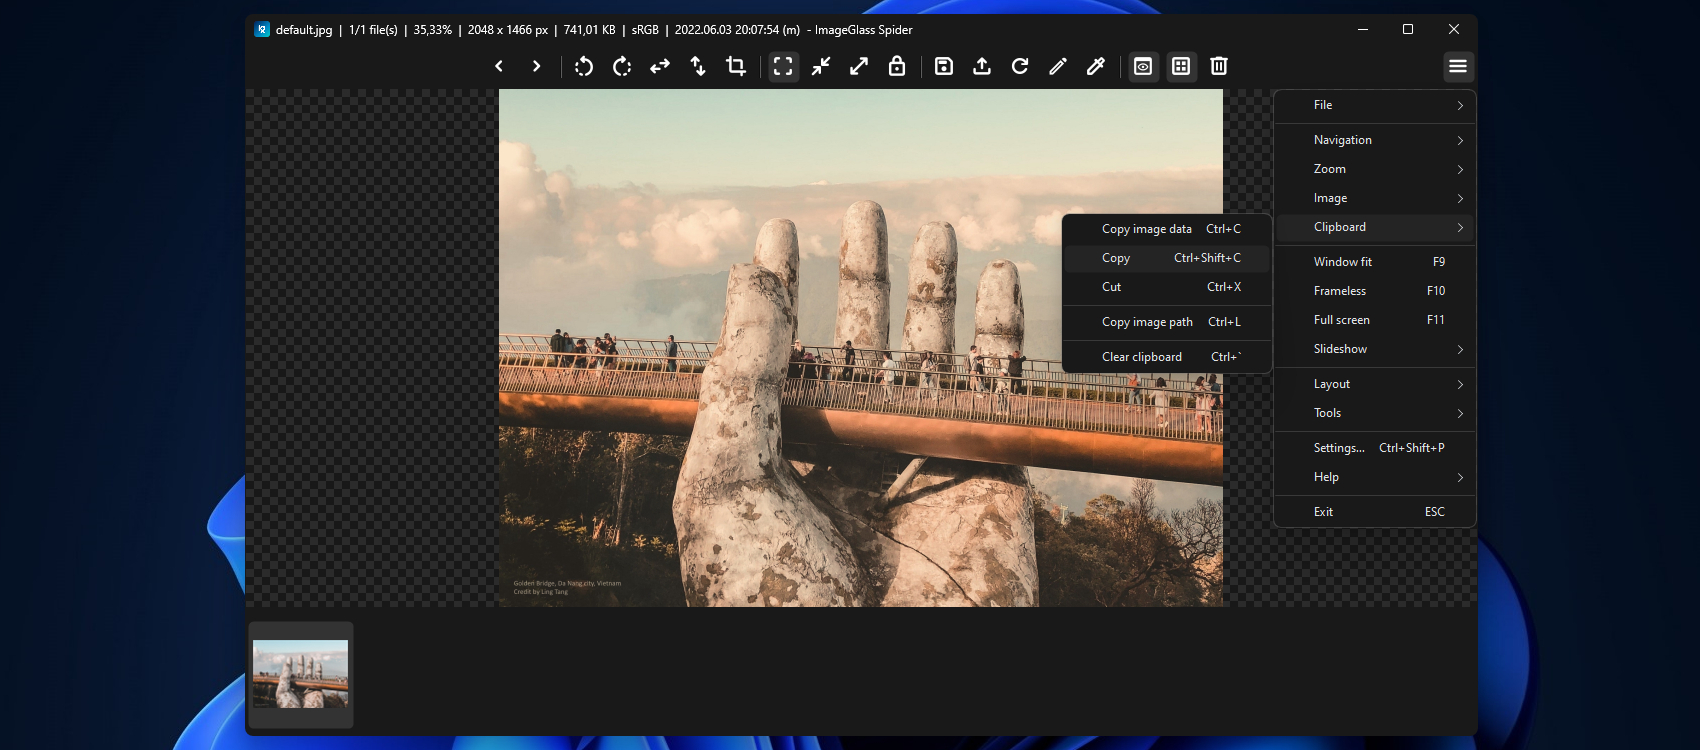
Task: Expand the Navigation submenu
Action: tap(1375, 140)
